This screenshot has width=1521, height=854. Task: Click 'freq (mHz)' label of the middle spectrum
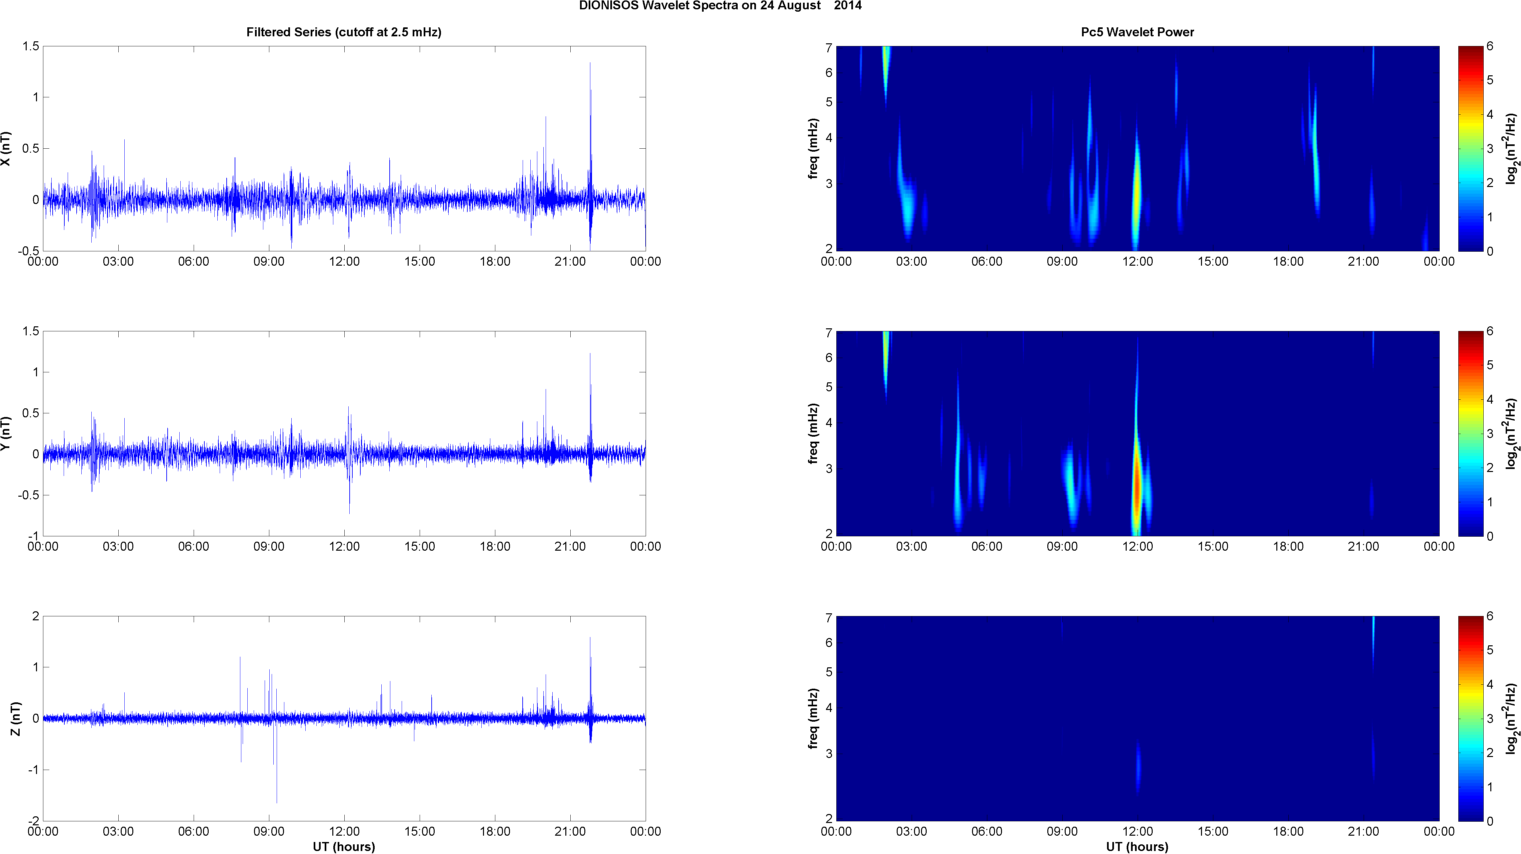pyautogui.click(x=813, y=433)
